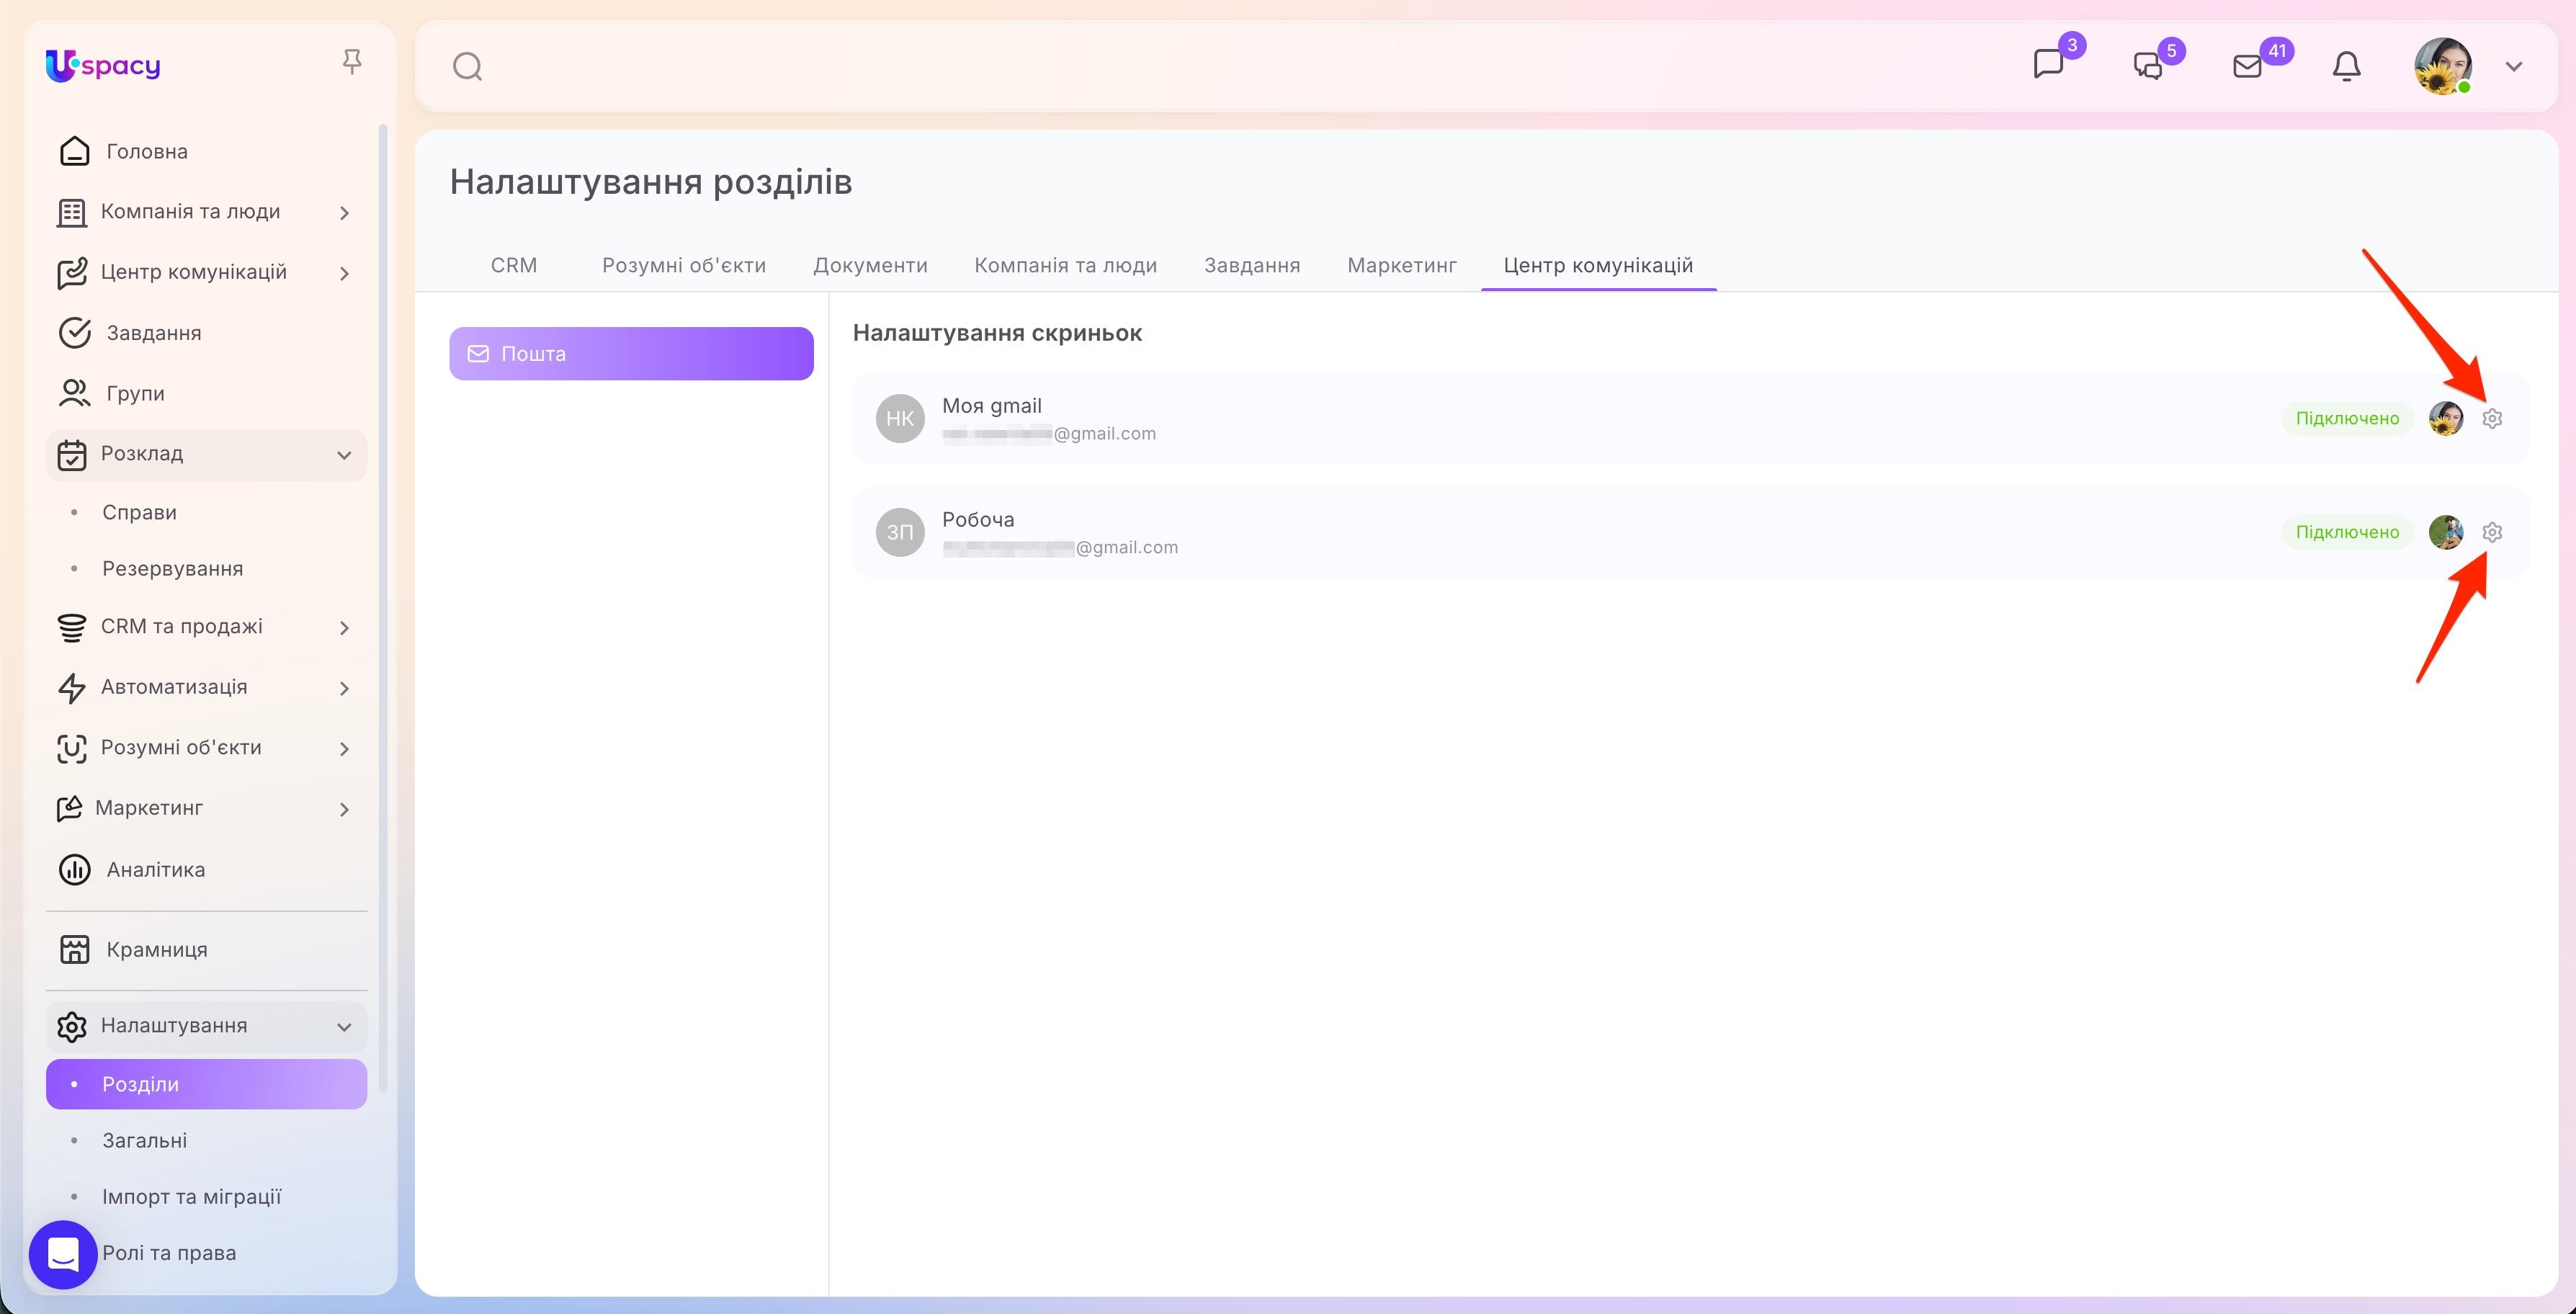
Task: Click the Маркетинг sidebar icon
Action: (70, 809)
